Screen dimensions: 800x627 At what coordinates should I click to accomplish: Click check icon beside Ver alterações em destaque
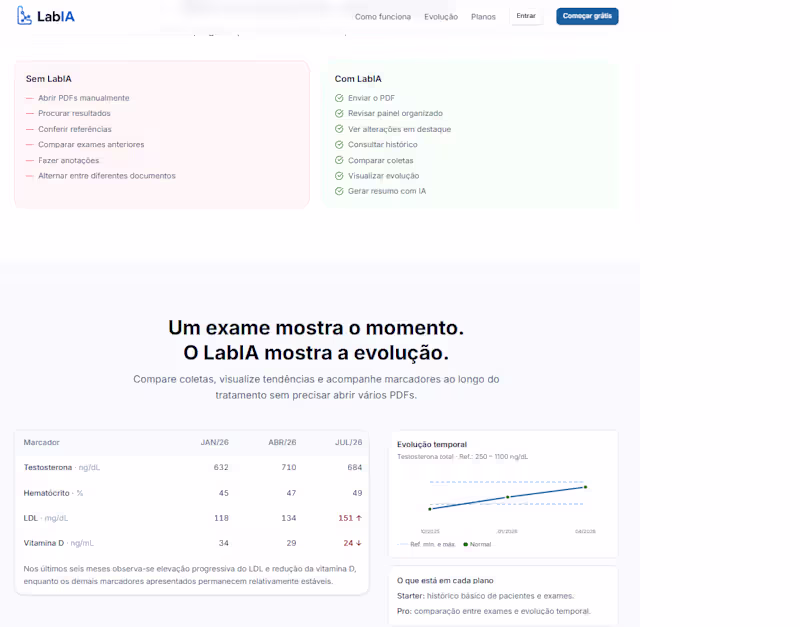(339, 129)
